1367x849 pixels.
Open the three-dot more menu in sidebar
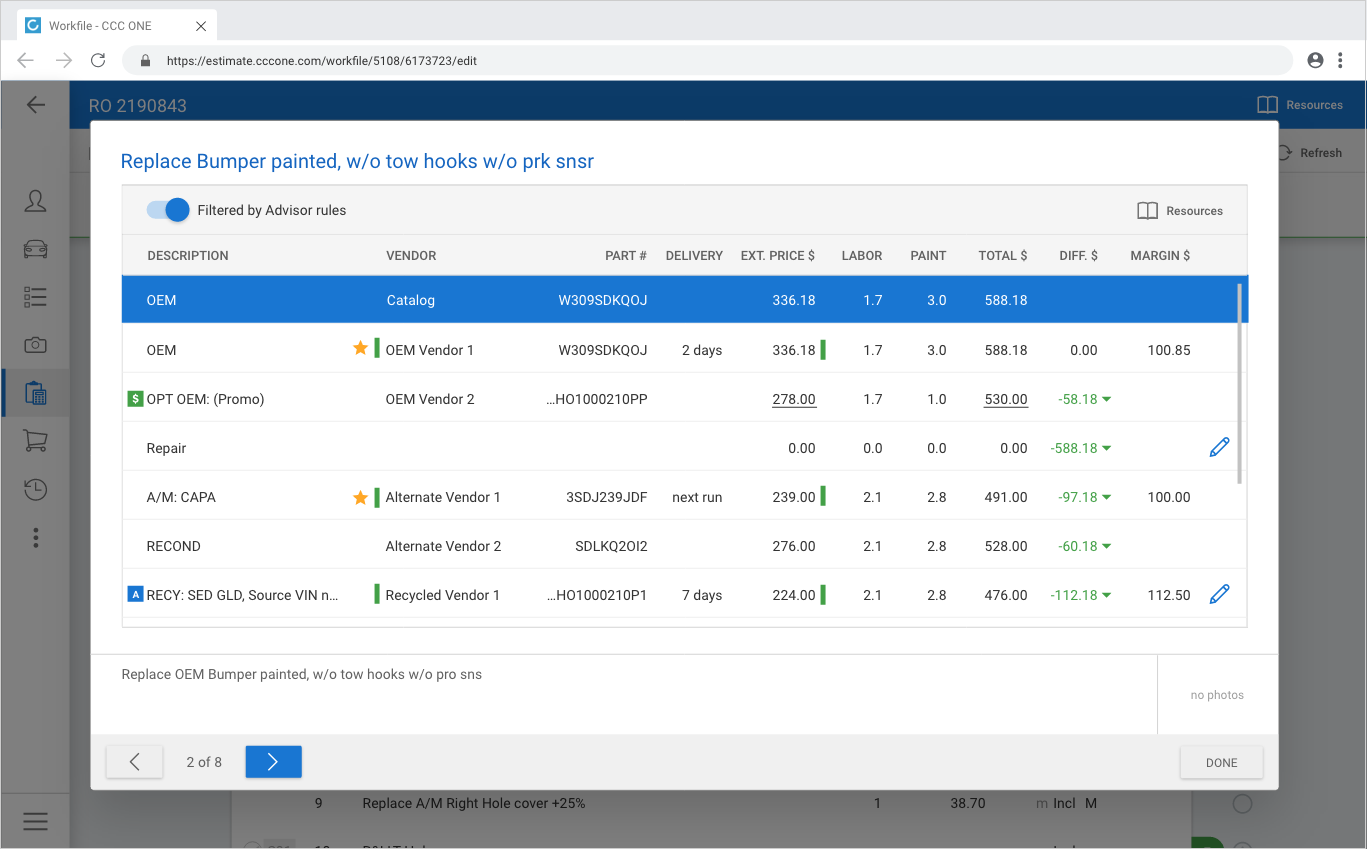pyautogui.click(x=35, y=538)
